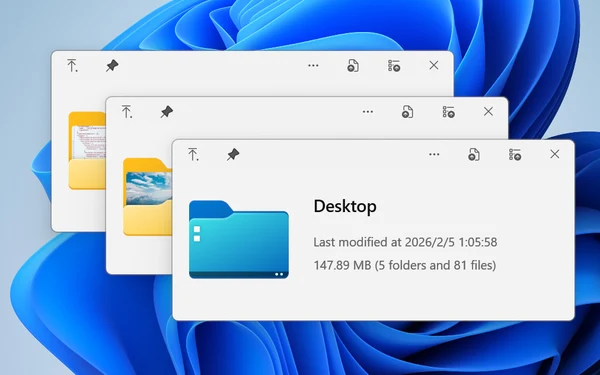The width and height of the screenshot is (600, 375).
Task: Click the list-options icon in the Desktop window
Action: tap(515, 155)
